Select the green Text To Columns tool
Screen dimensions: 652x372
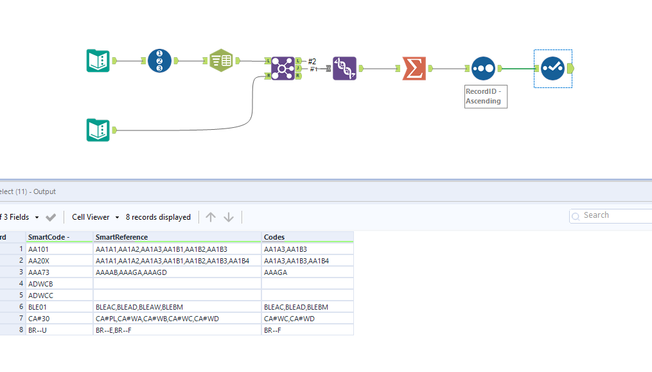[221, 61]
